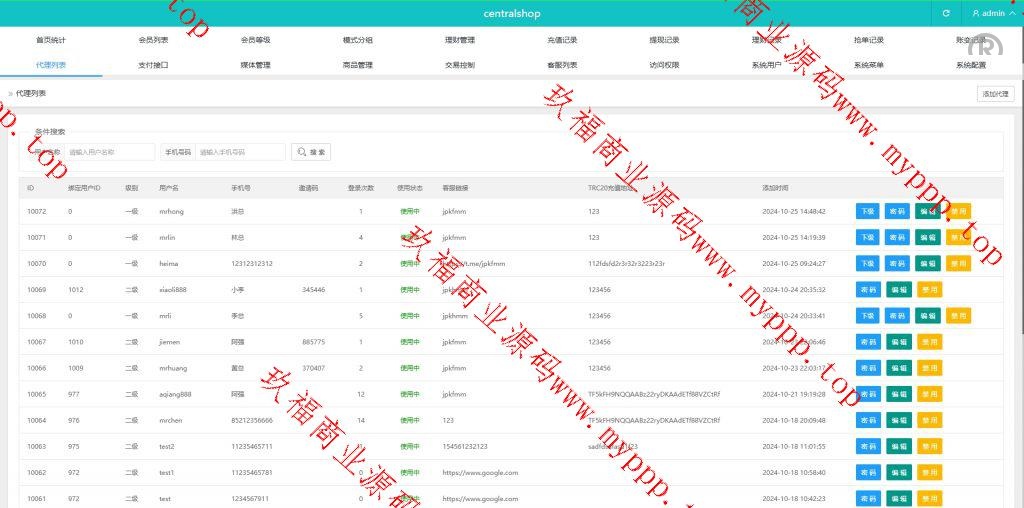This screenshot has width=1024, height=508.
Task: Disable agent mrli using 禁用 button
Action: pyautogui.click(x=958, y=316)
